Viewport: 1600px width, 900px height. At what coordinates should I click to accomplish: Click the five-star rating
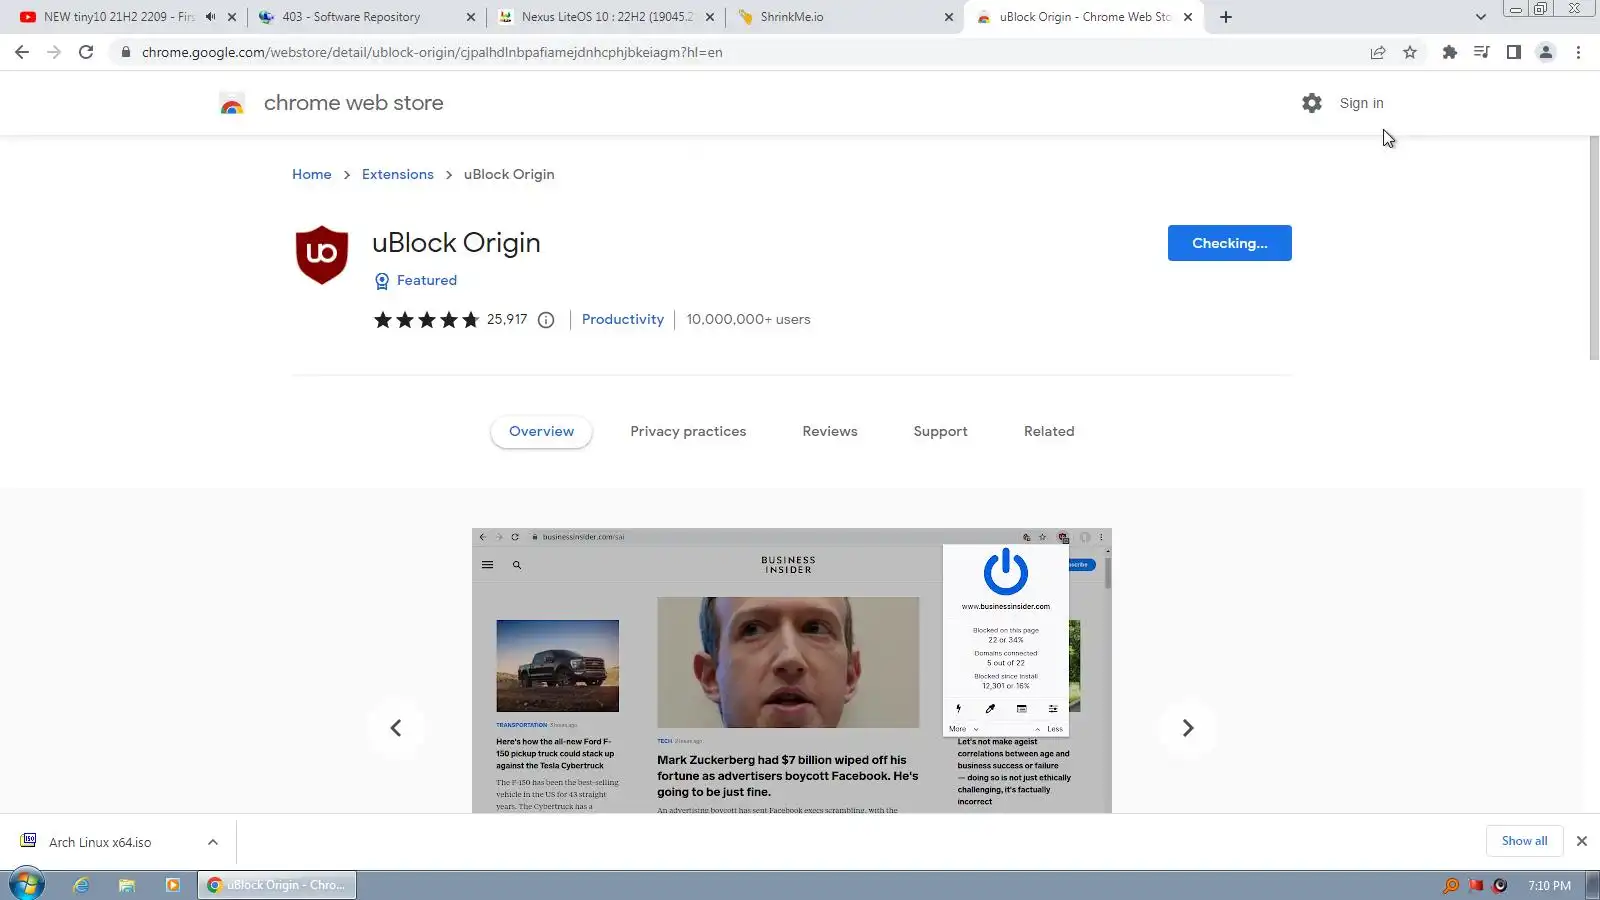click(427, 320)
